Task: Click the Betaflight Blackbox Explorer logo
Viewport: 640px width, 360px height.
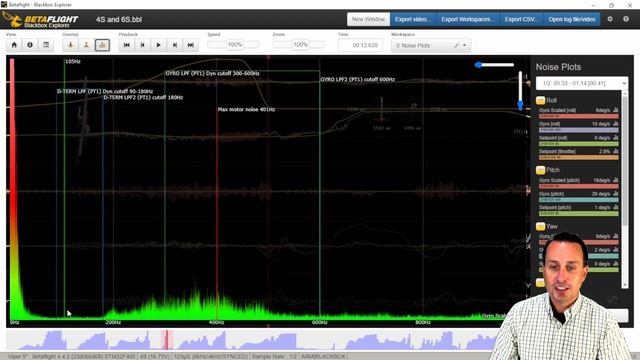Action: point(40,20)
